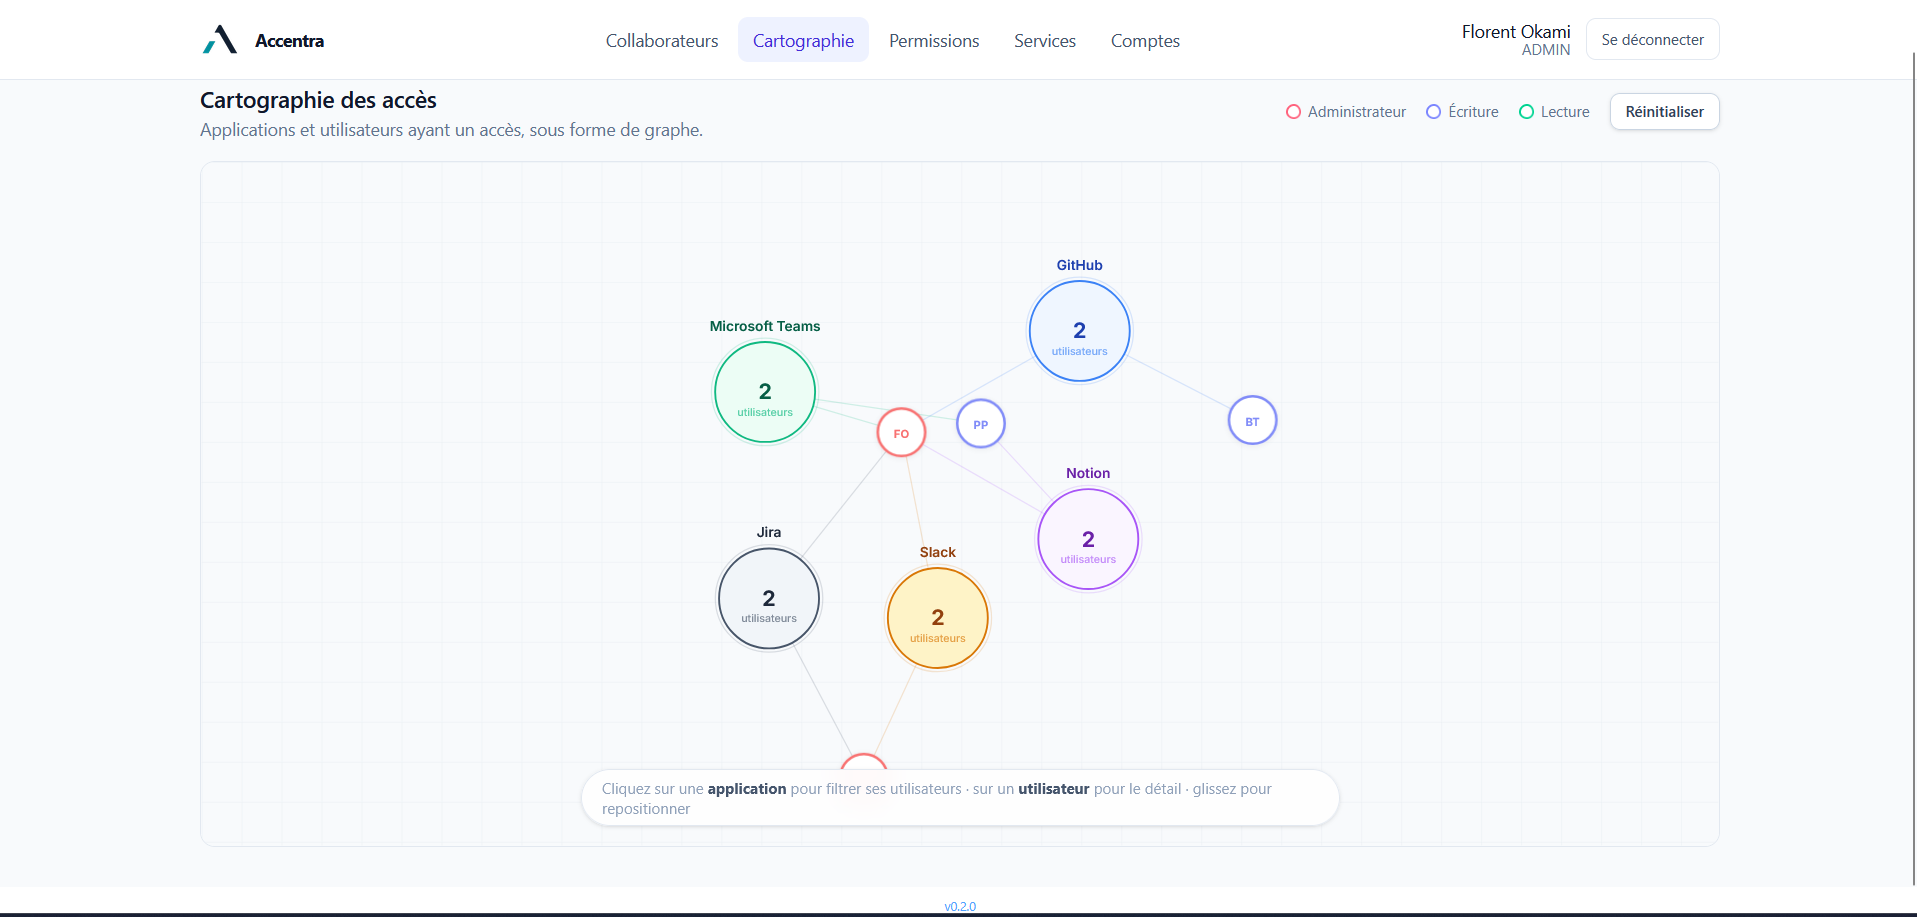This screenshot has height=917, width=1917.
Task: Click the Florent Okami user name
Action: (x=1516, y=32)
